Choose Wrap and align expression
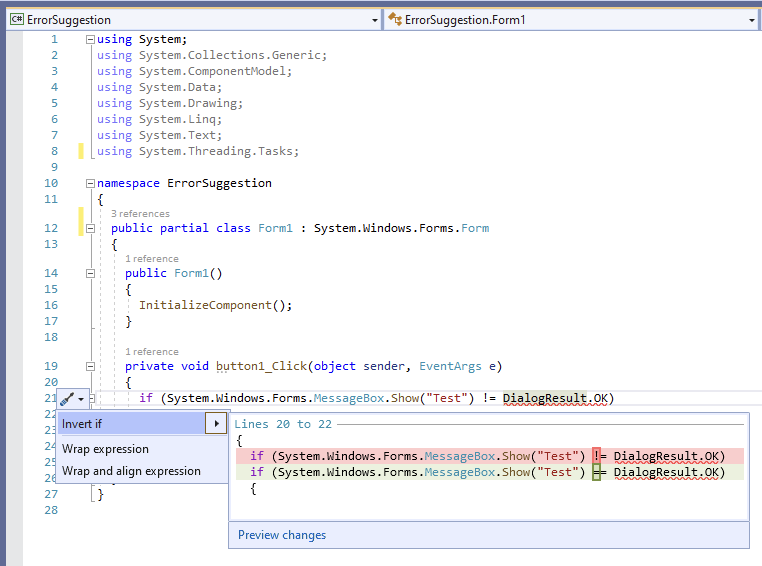This screenshot has width=762, height=566. click(x=131, y=471)
